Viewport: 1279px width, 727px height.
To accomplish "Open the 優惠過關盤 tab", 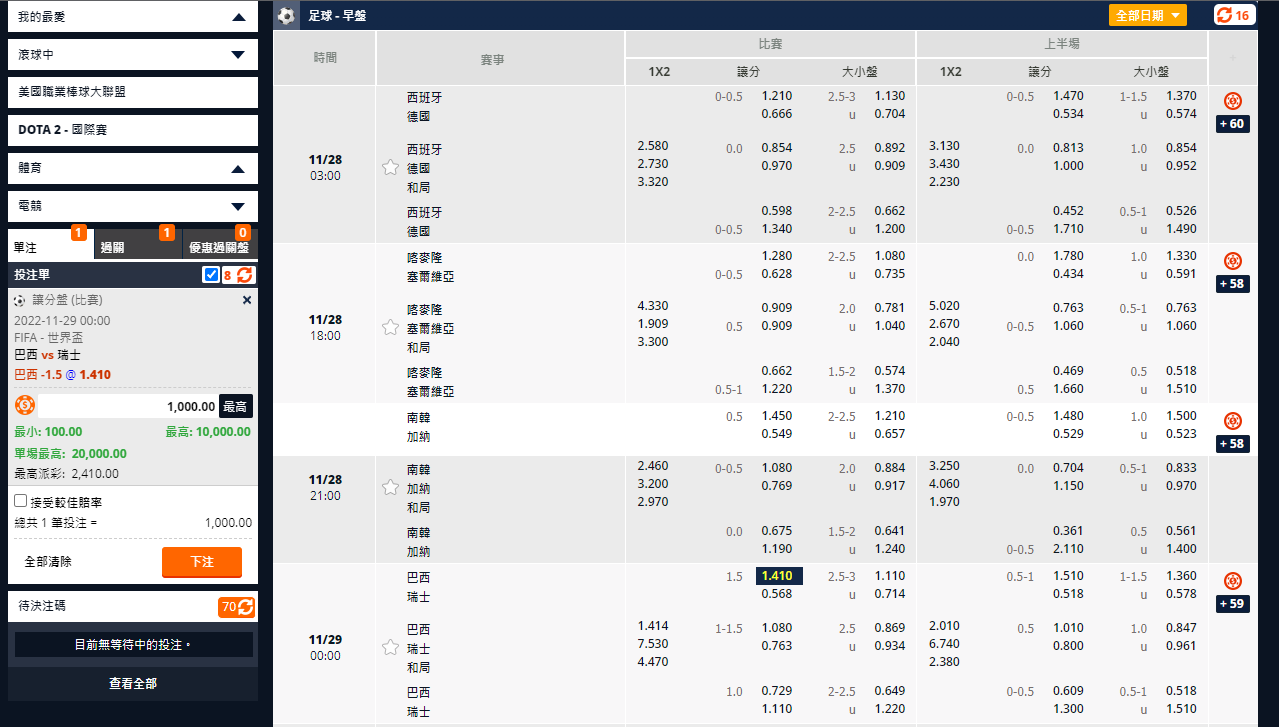I will (x=219, y=246).
